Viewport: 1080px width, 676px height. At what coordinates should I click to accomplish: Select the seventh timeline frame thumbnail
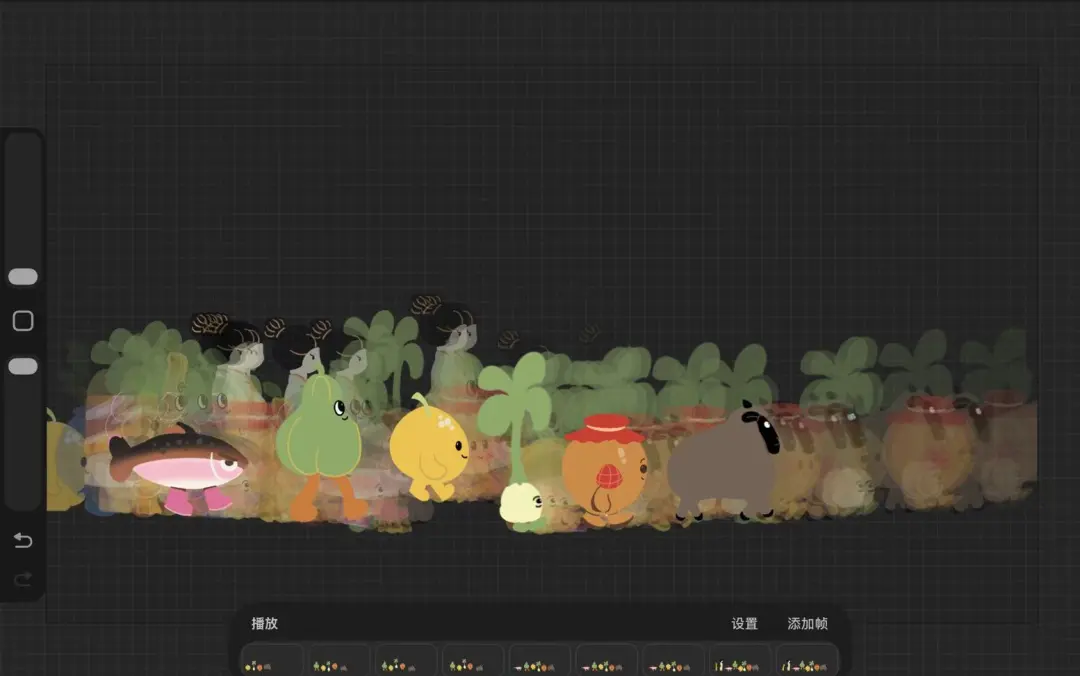point(674,661)
